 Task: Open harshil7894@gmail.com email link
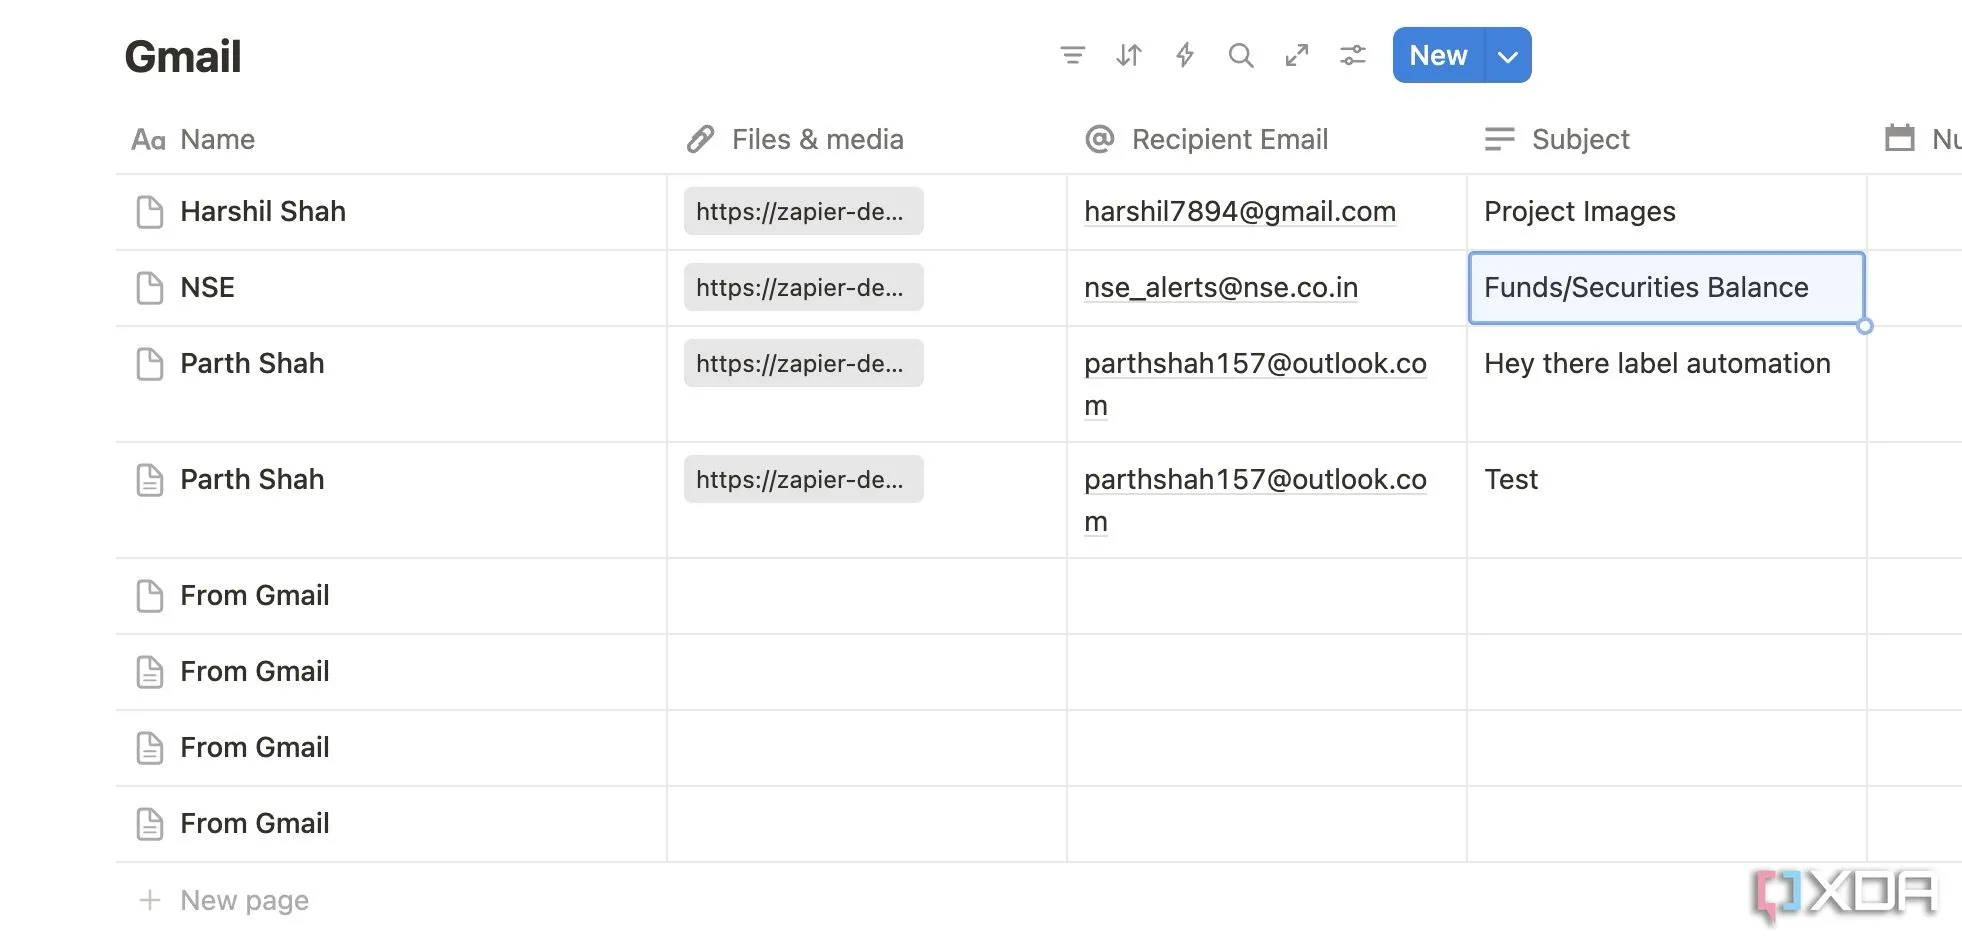click(x=1240, y=212)
